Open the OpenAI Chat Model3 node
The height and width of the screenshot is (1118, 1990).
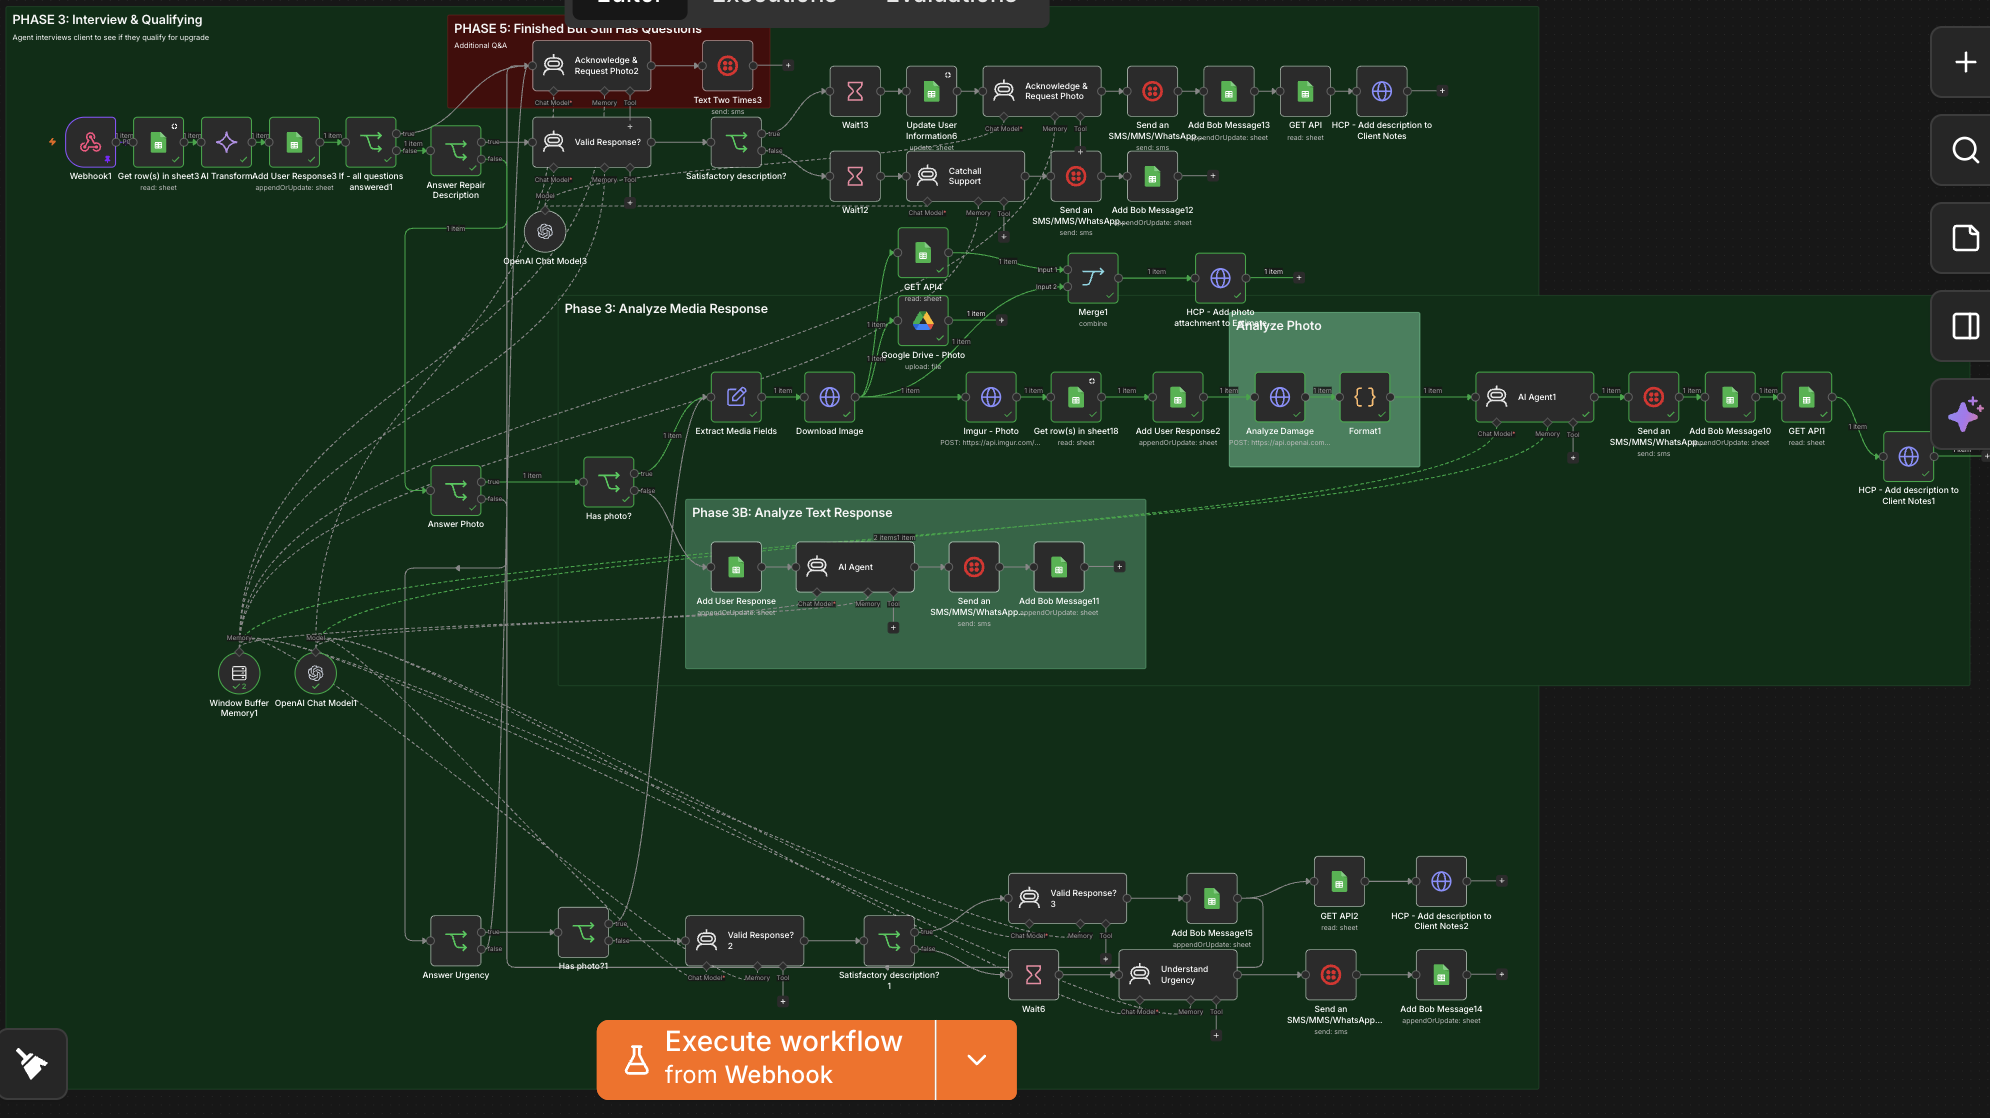point(545,232)
